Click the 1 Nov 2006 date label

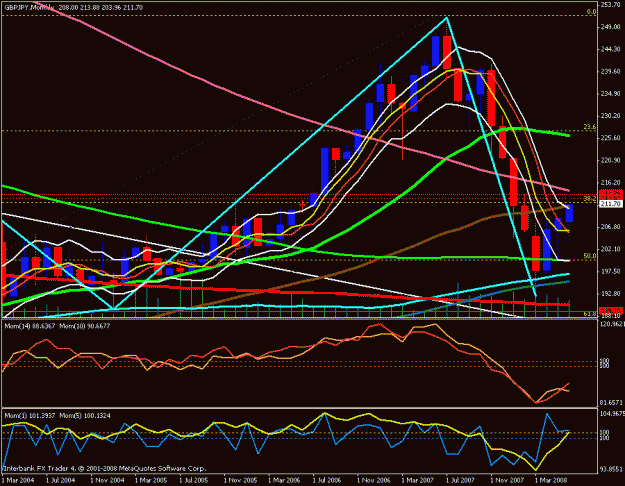click(373, 480)
